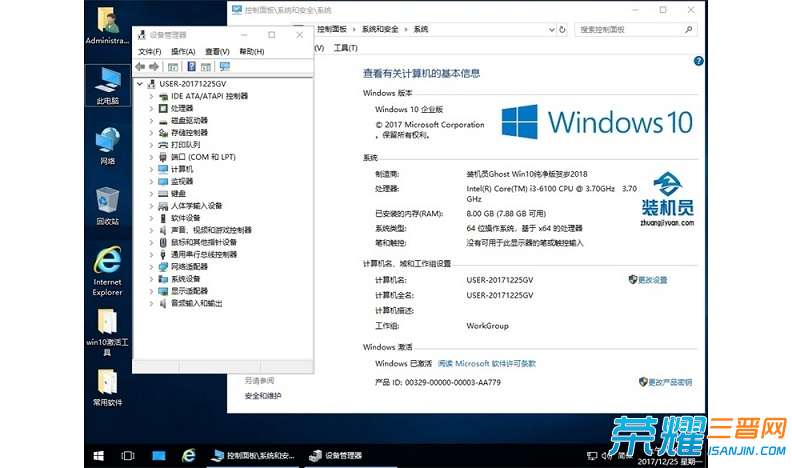792x468 pixels.
Task: Select the 通用串行总线控制器 USB icon
Action: (163, 254)
